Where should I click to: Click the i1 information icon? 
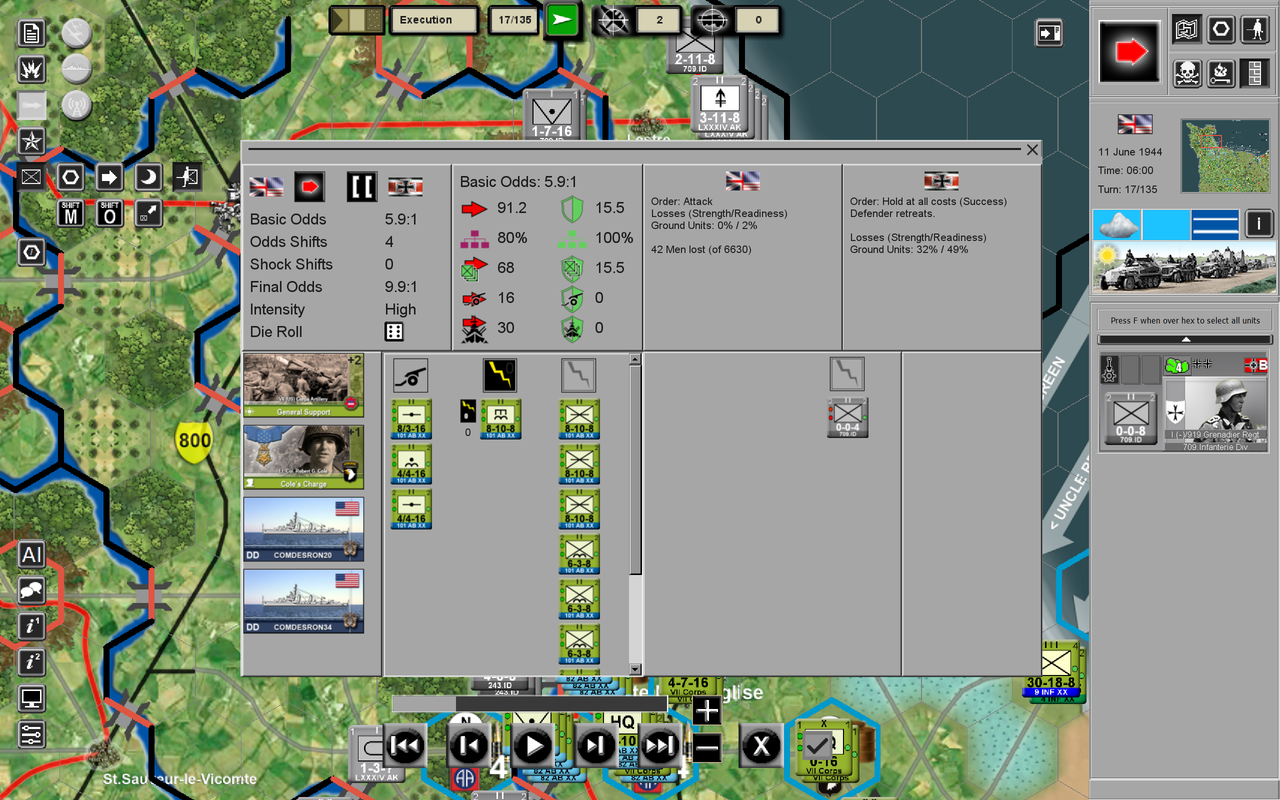click(x=32, y=627)
